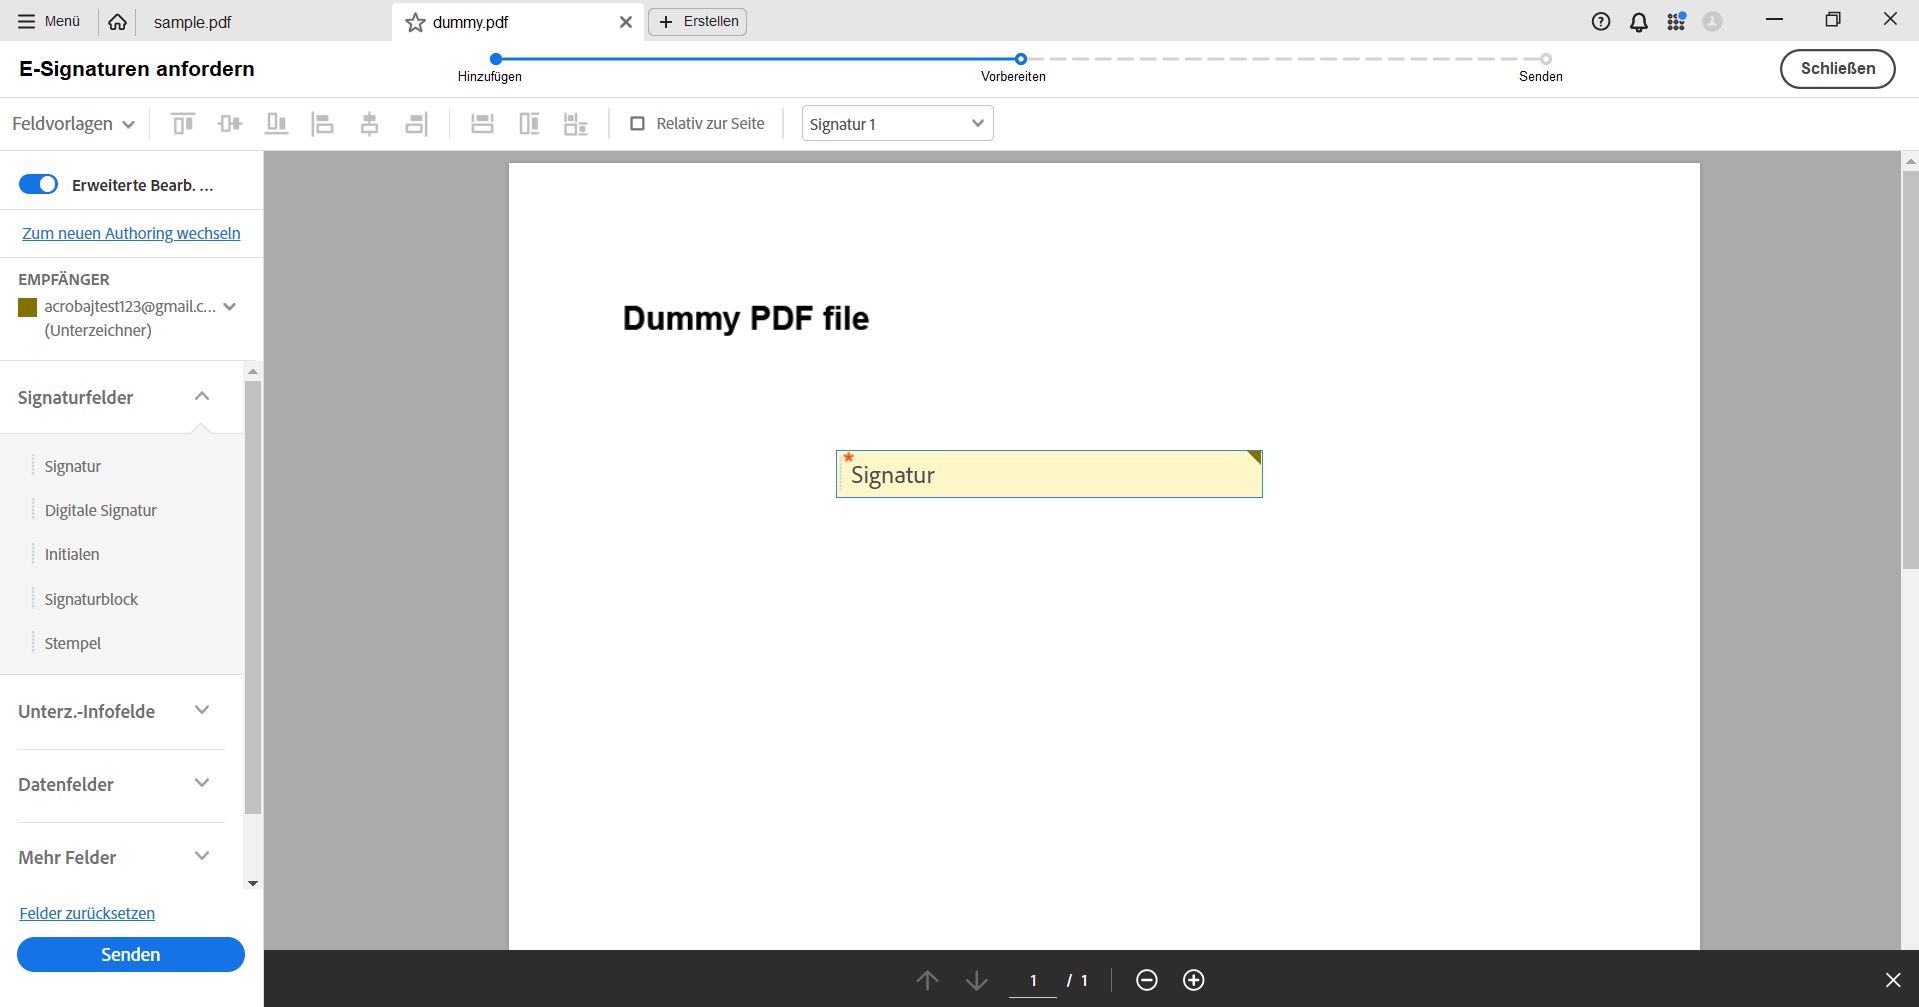Click the E-Signaturen anfordern title
The width and height of the screenshot is (1919, 1007).
137,69
